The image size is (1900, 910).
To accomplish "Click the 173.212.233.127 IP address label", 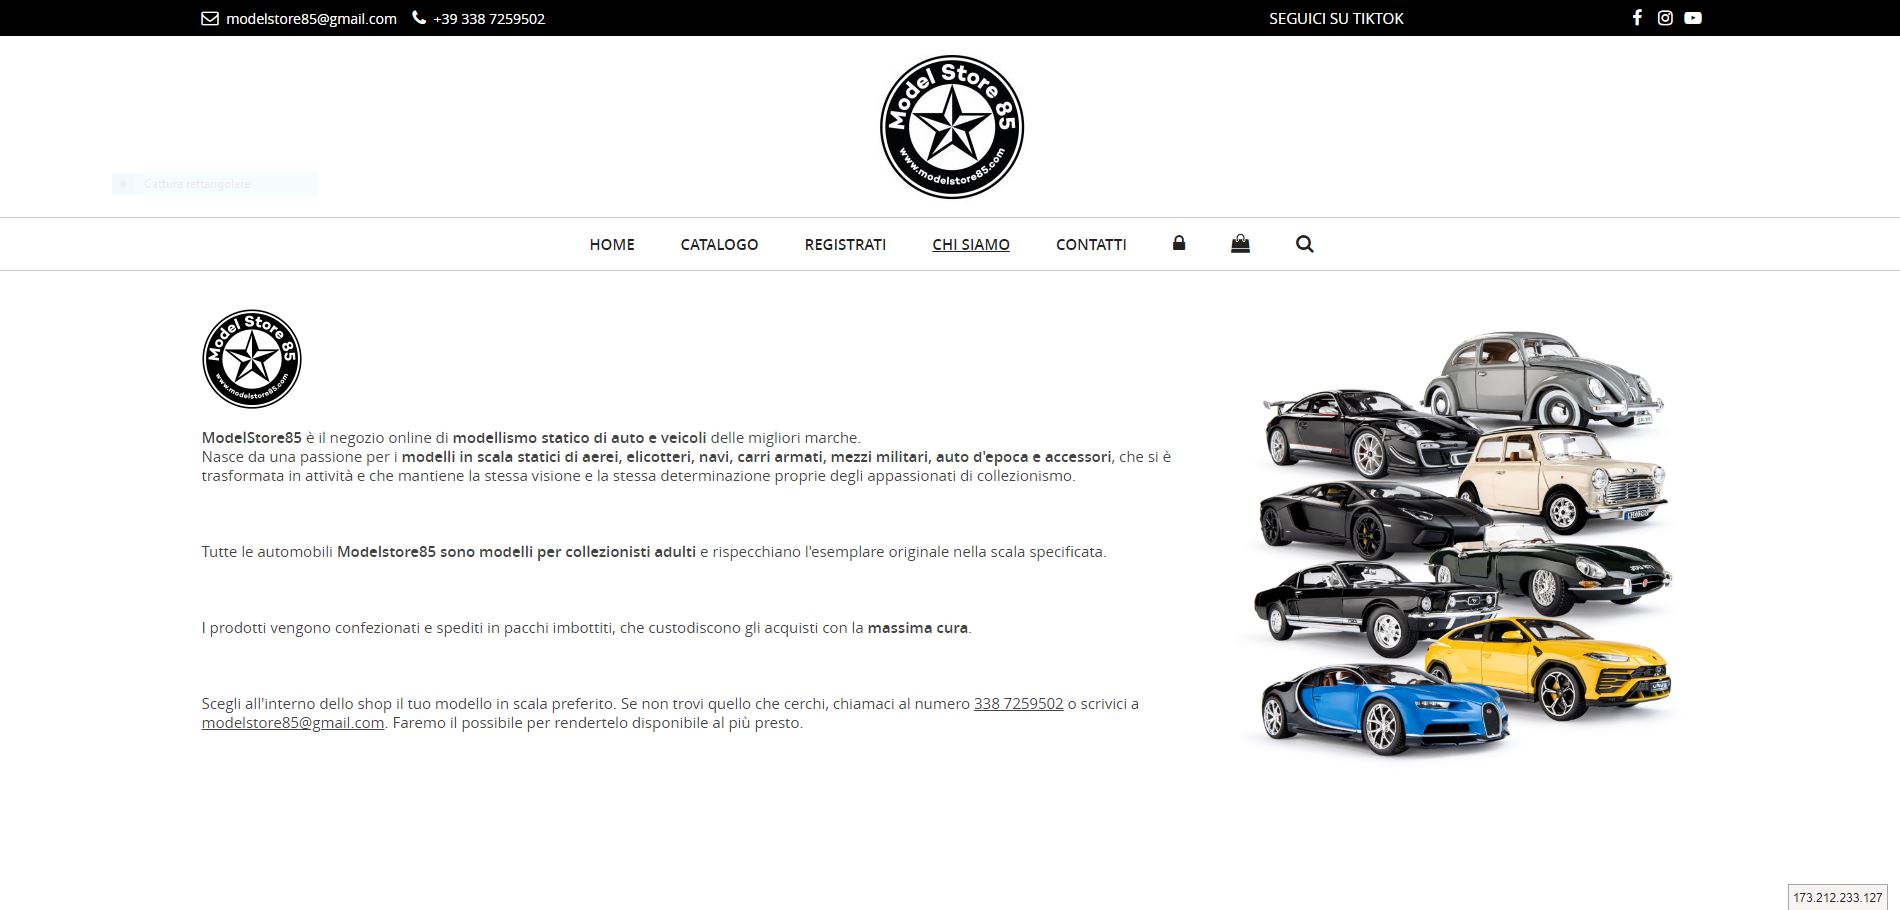I will click(1838, 898).
